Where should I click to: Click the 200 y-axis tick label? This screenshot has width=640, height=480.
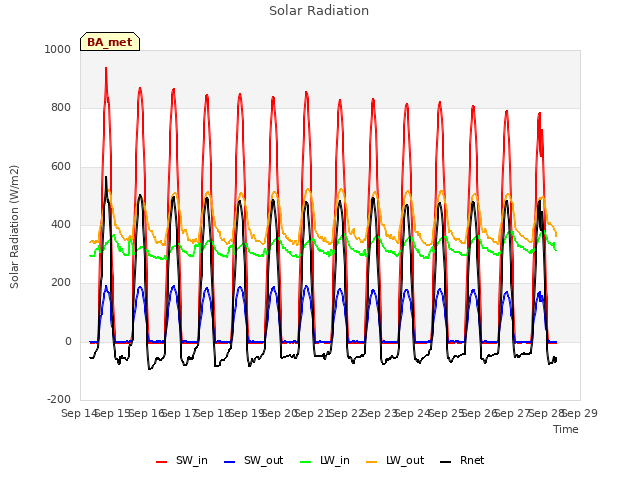coord(61,282)
